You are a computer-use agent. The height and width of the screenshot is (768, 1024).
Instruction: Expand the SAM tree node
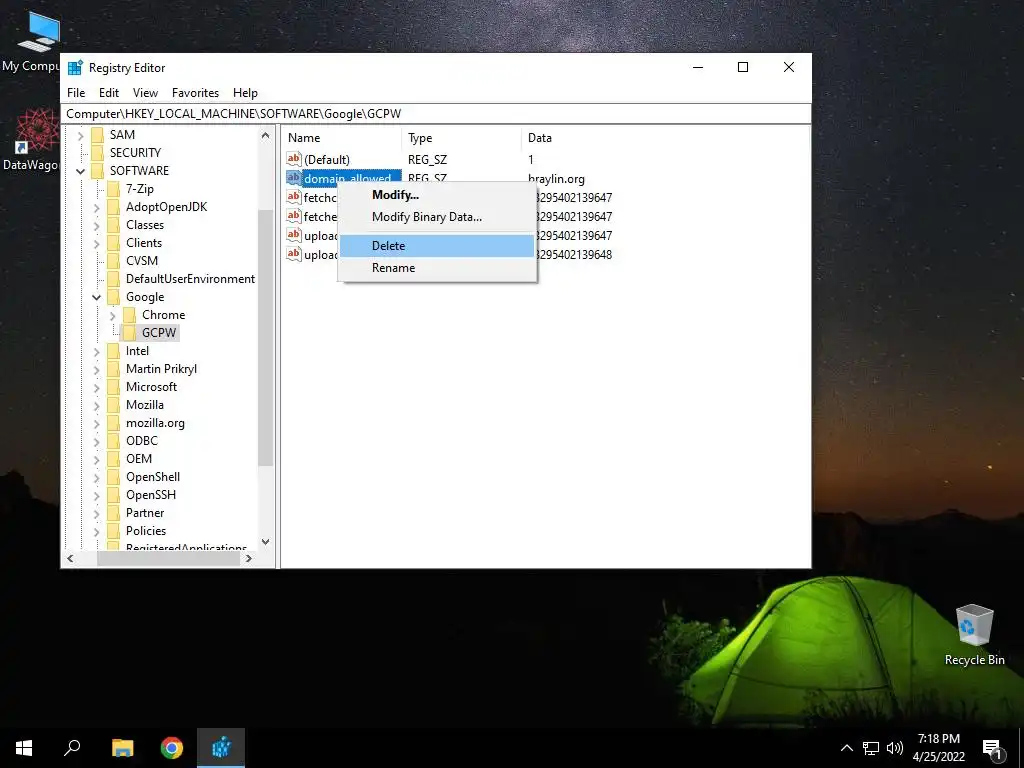pyautogui.click(x=80, y=135)
